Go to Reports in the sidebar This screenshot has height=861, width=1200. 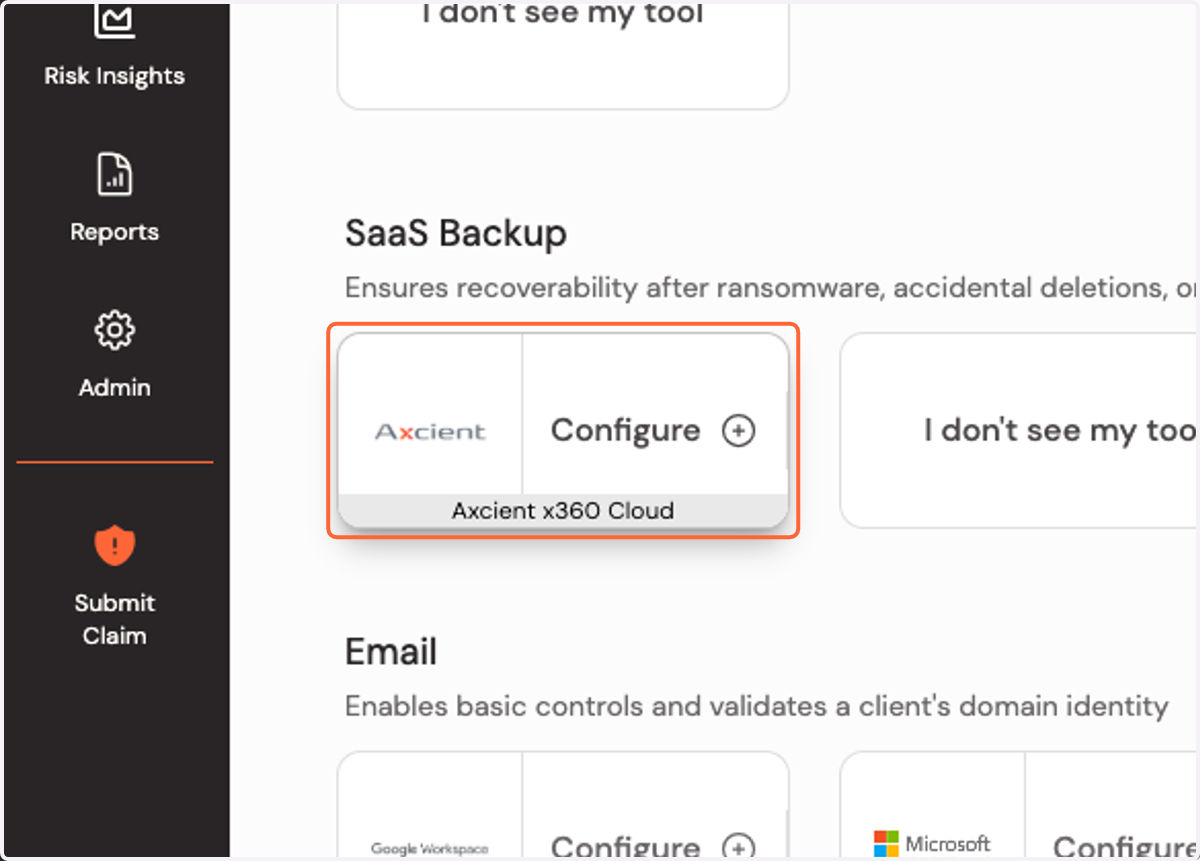114,232
